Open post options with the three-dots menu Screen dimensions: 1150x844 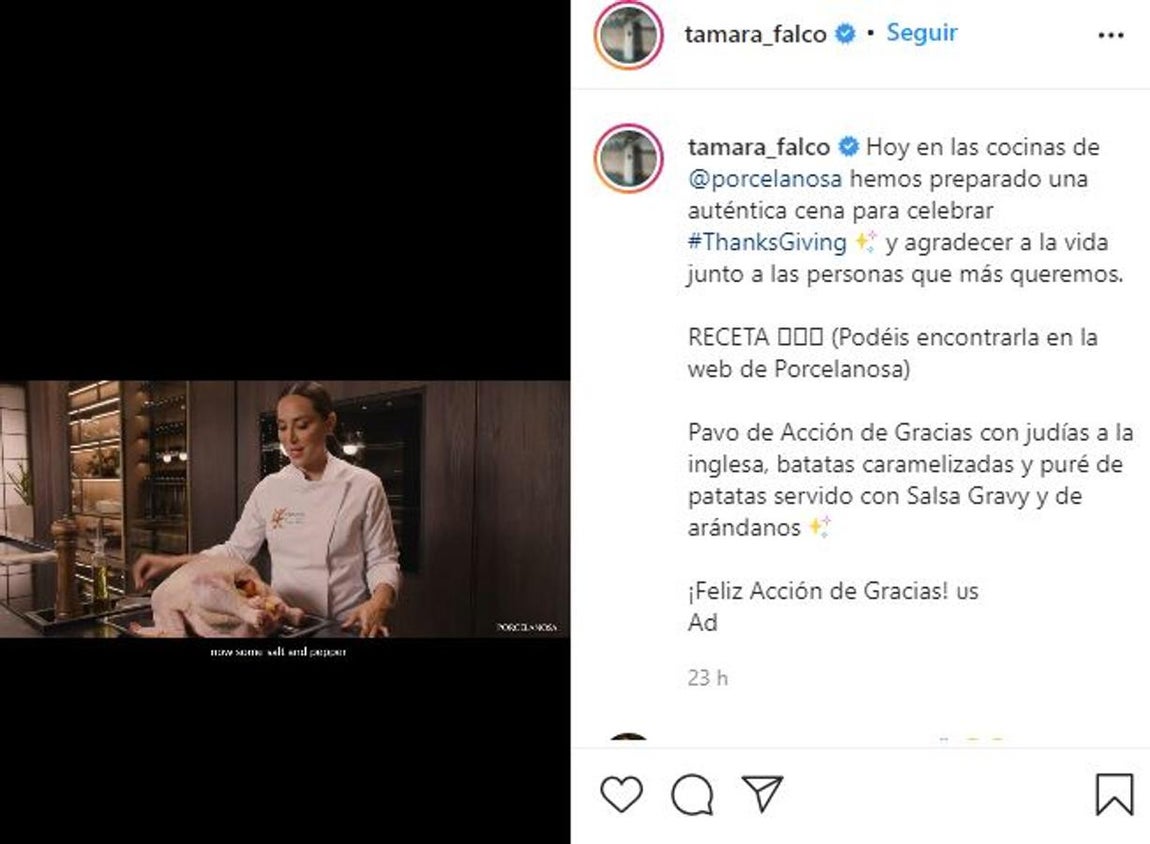tap(1110, 35)
